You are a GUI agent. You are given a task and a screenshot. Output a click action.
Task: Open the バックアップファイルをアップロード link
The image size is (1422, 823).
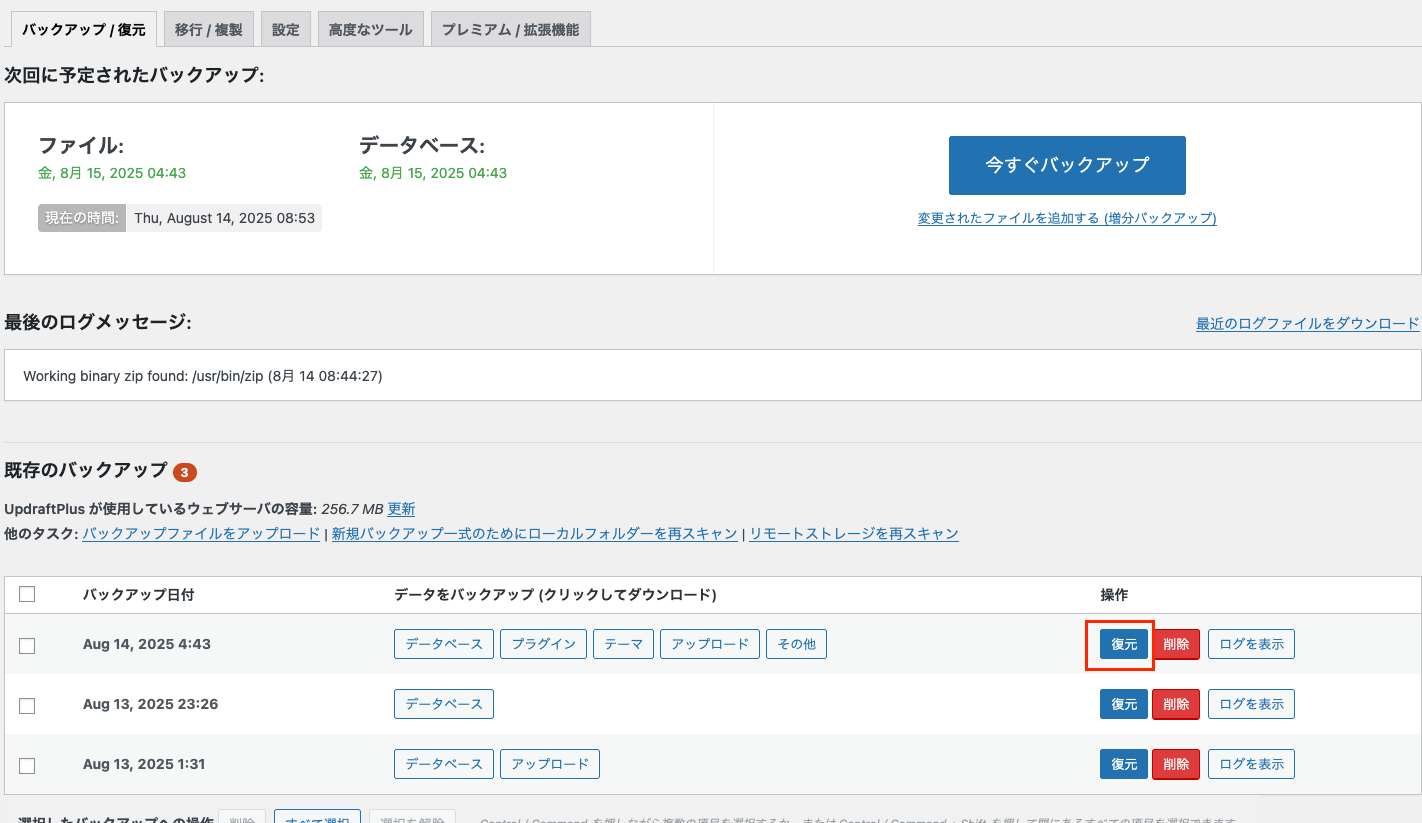201,533
